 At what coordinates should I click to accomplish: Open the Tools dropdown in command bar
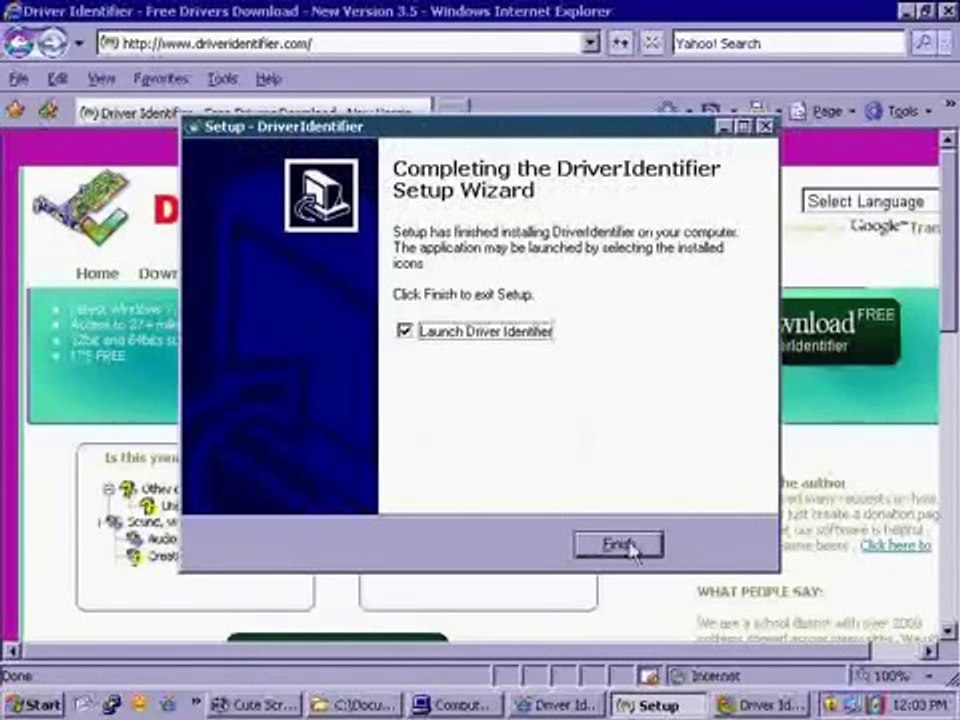tap(899, 111)
